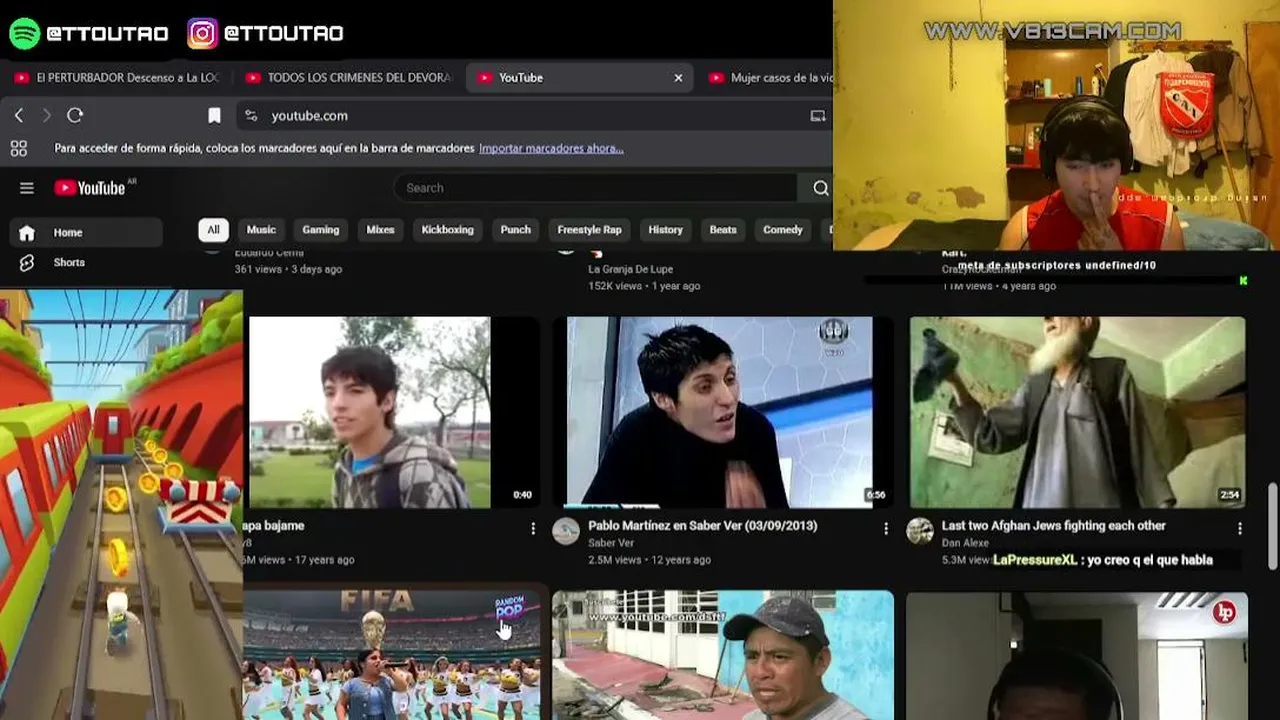Open the Dan Alexe channel avatar

coord(920,531)
